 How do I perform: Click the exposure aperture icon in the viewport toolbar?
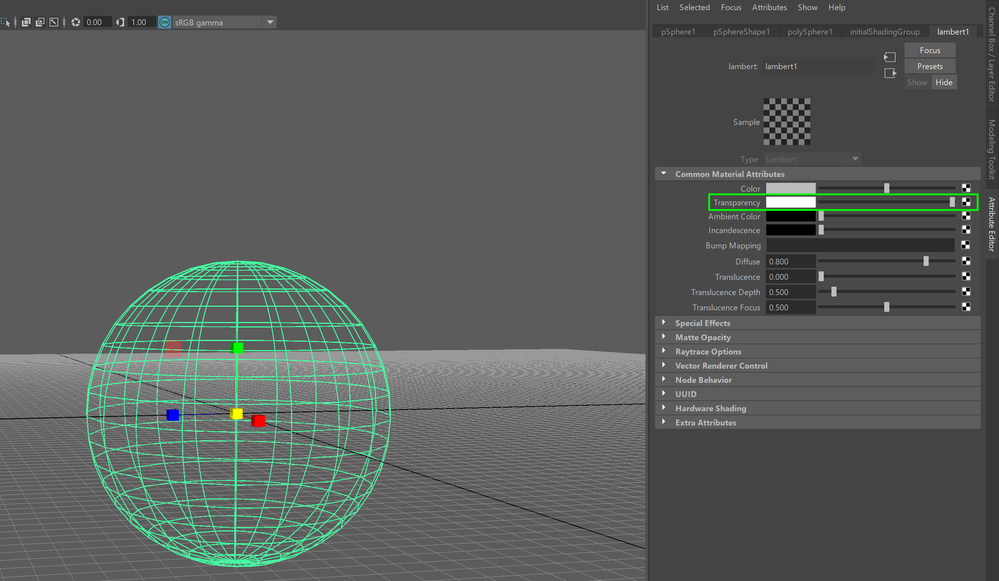pos(76,22)
